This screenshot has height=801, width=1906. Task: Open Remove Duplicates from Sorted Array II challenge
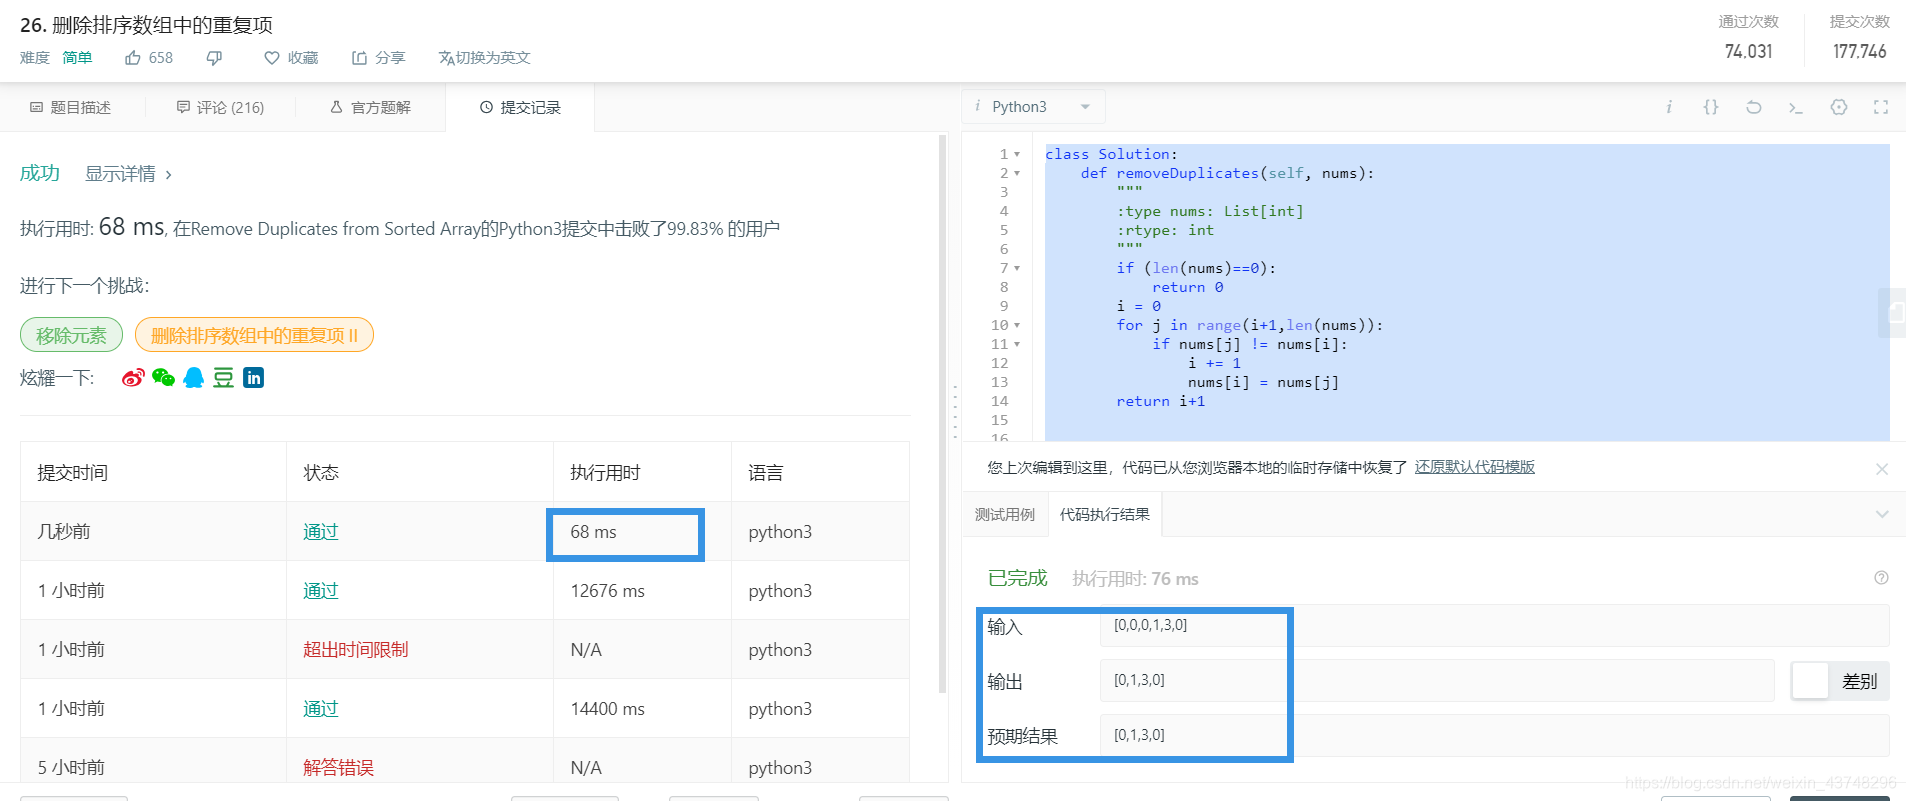254,335
